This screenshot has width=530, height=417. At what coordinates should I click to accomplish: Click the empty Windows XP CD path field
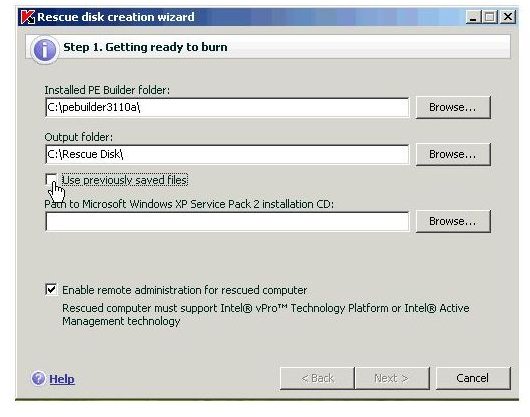227,221
